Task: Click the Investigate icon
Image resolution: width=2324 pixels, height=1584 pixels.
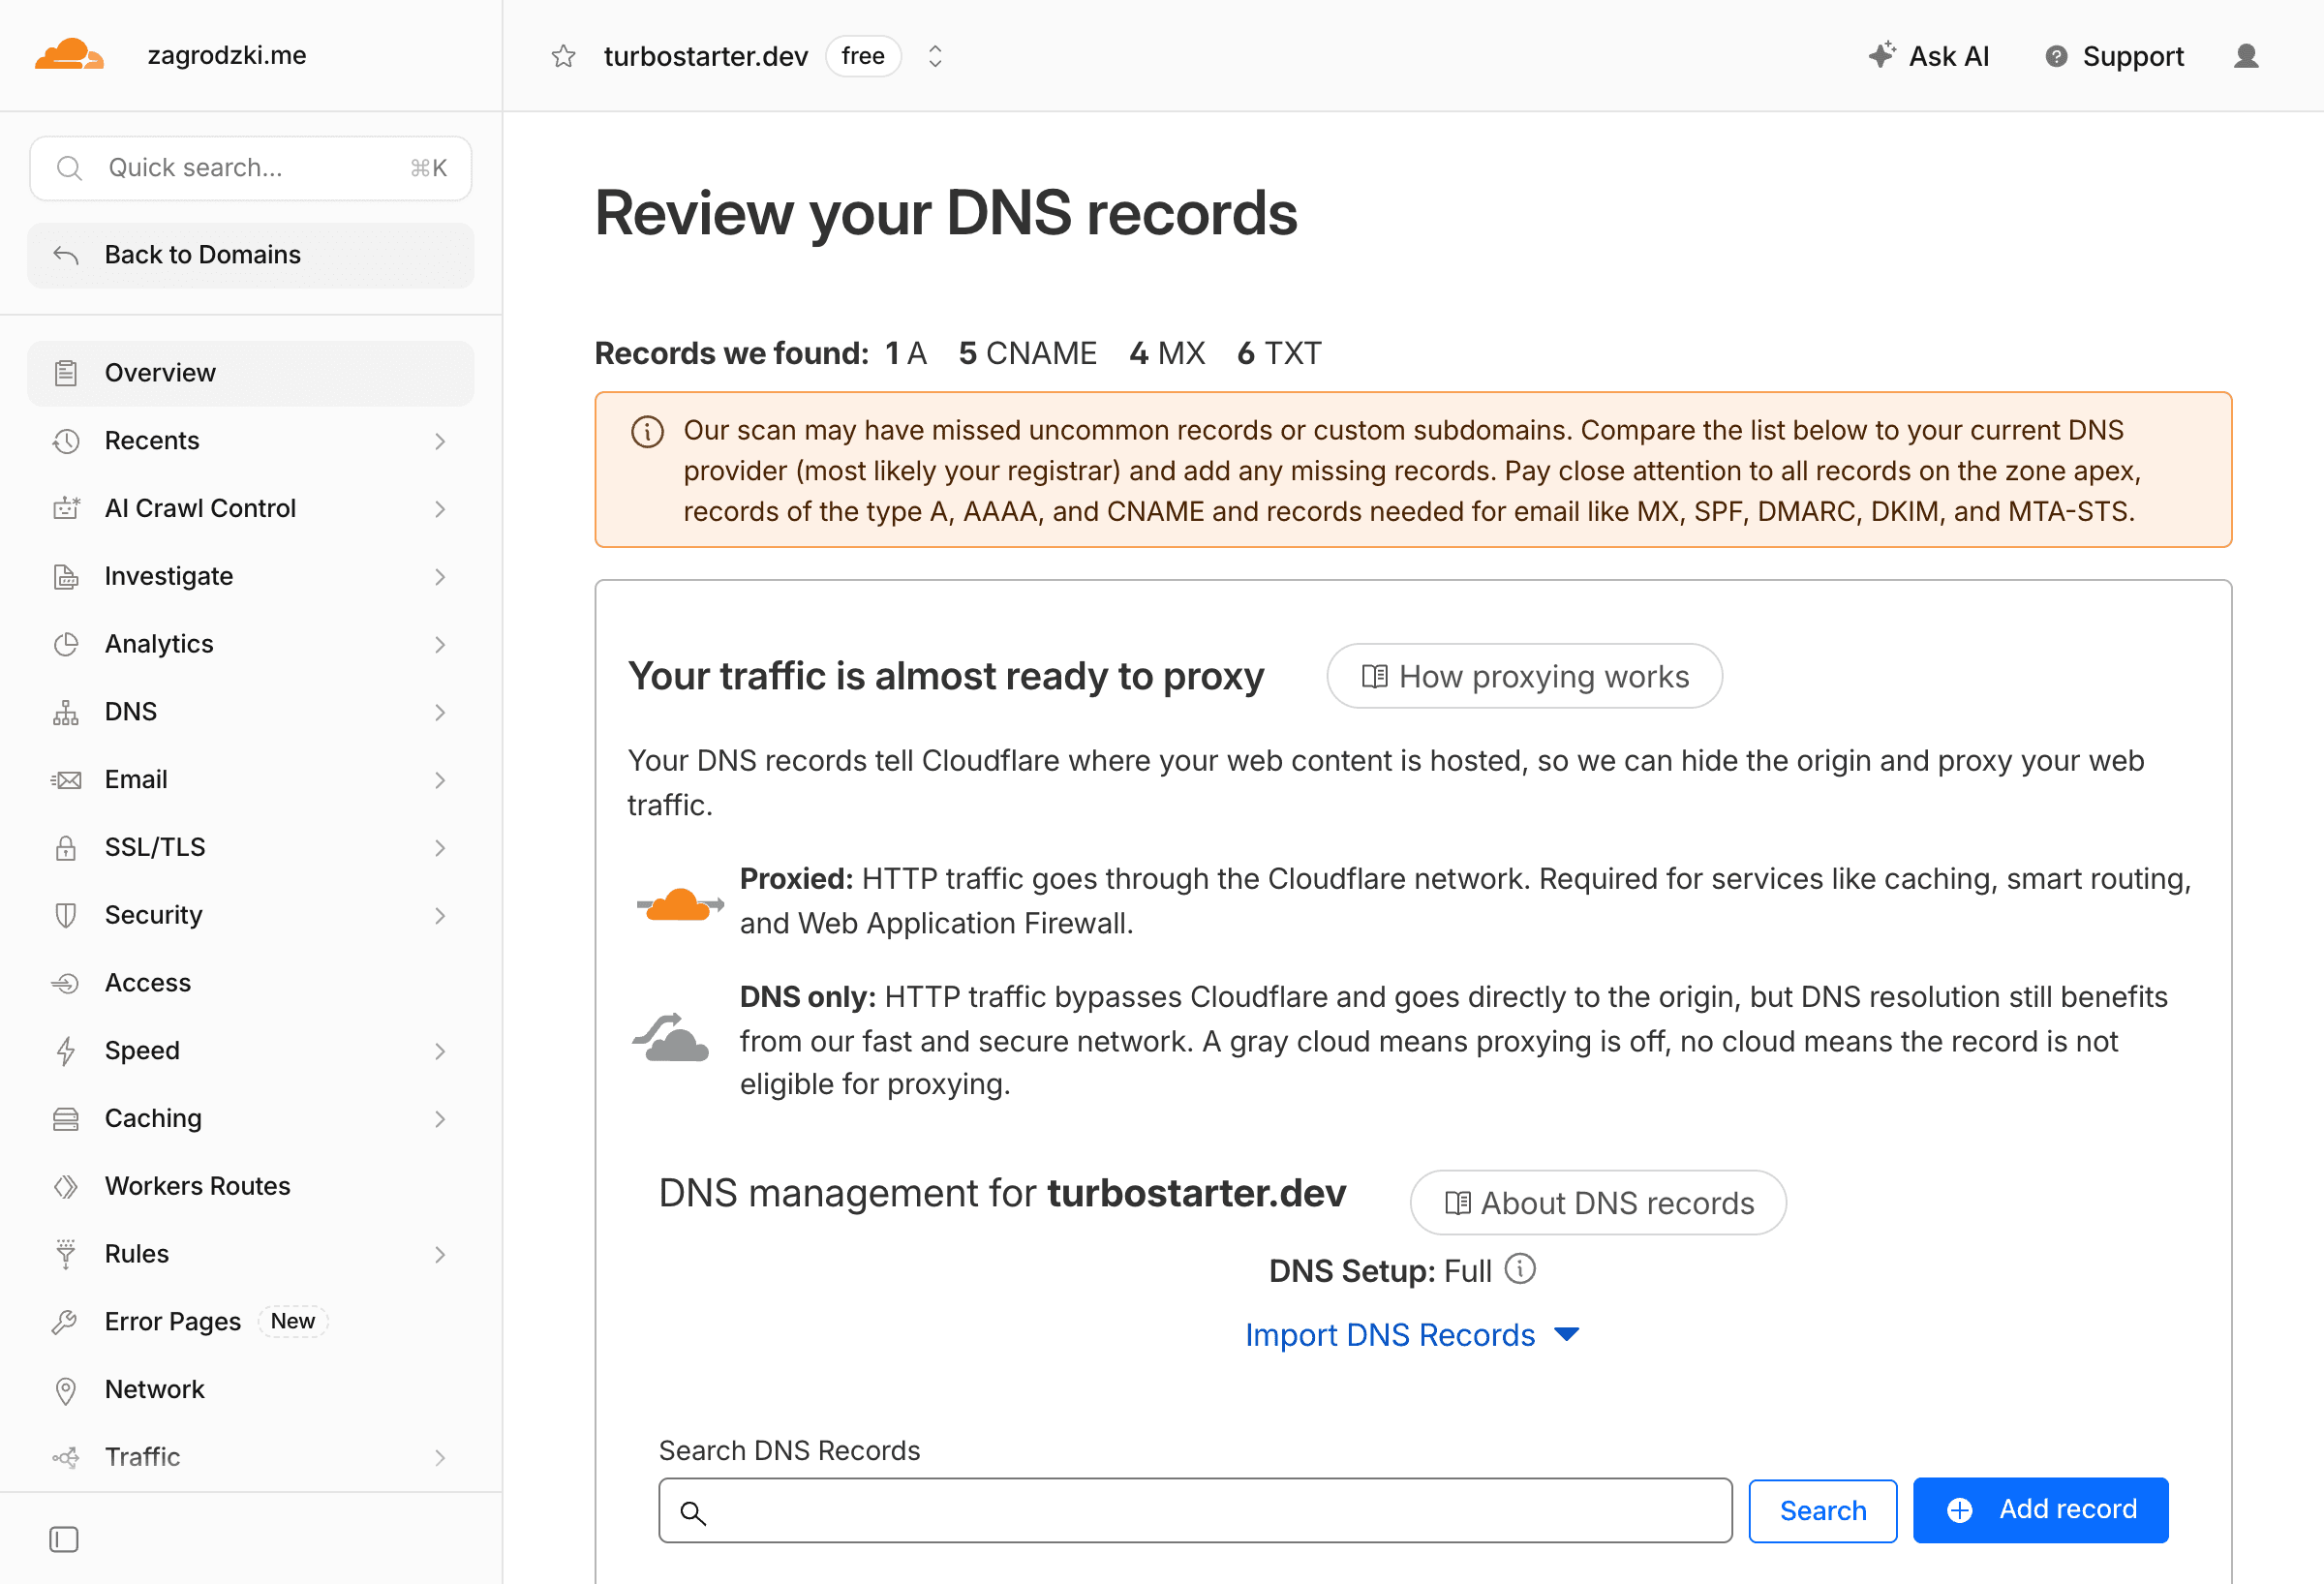Action: click(66, 577)
